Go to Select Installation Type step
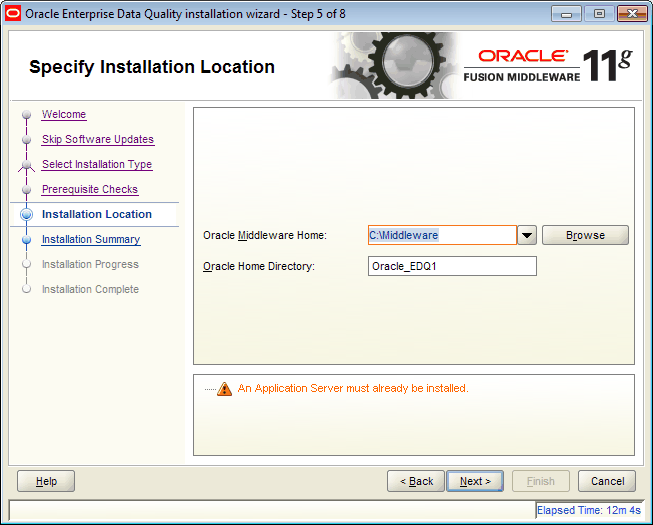This screenshot has height=525, width=653. coord(97,164)
